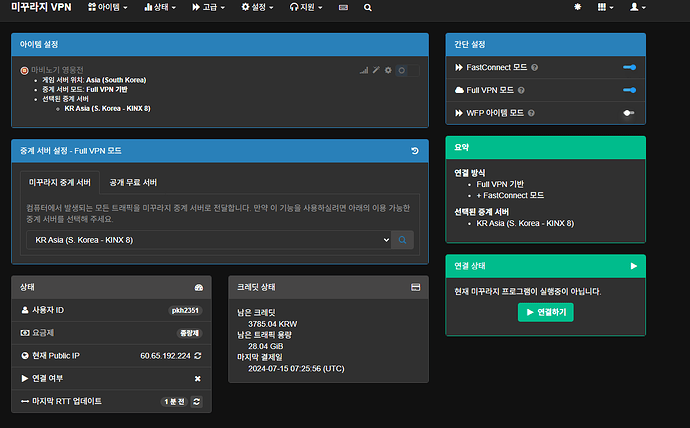Image resolution: width=690 pixels, height=428 pixels.
Task: Click KR Asia (S. Korea - KINX 8) in 요약
Action: 525,223
